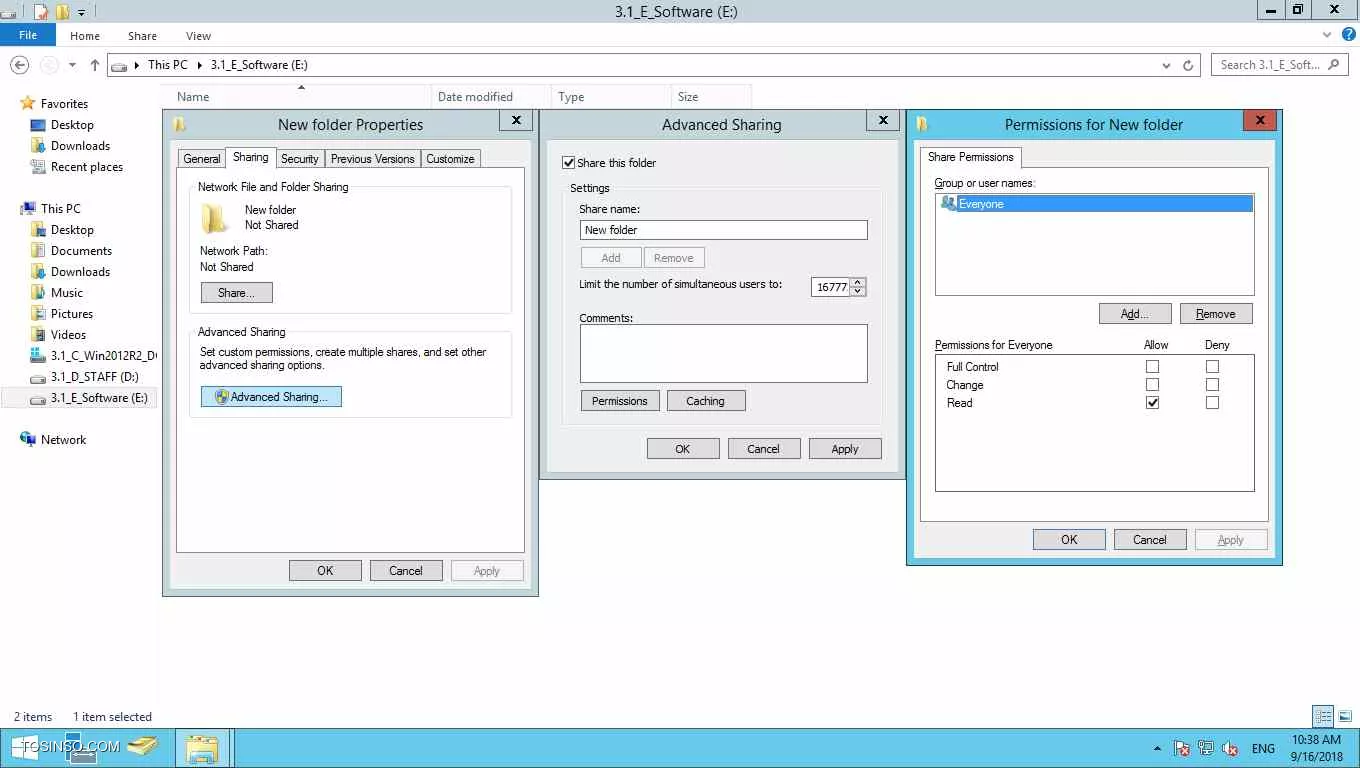Open the Share ribbon tab
Screen dimensions: 1360x768
(142, 36)
